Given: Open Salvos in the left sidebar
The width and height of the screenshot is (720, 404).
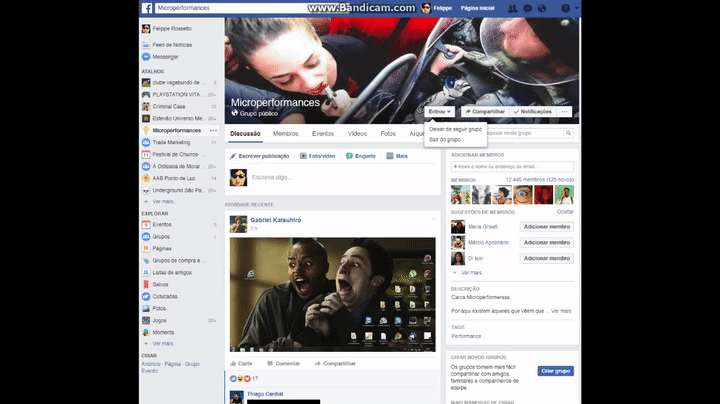Looking at the screenshot, I should coord(161,284).
